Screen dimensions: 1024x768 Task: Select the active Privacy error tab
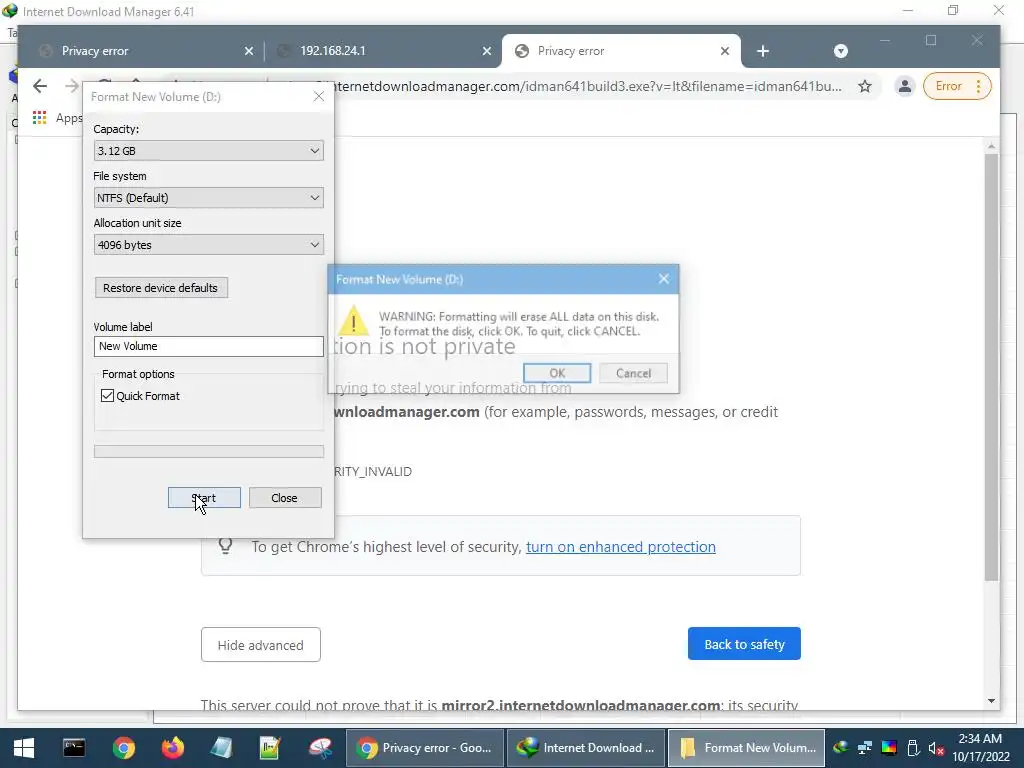[x=620, y=51]
